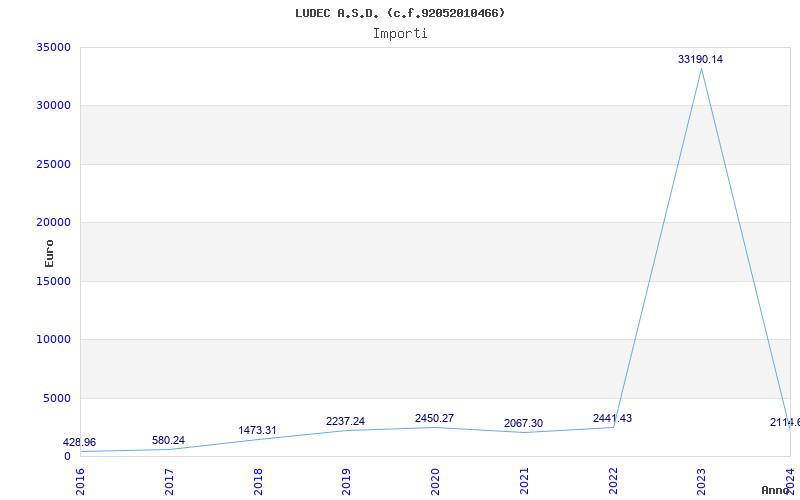
Task: Click the 10000 y-axis tick label
Action: [x=53, y=339]
